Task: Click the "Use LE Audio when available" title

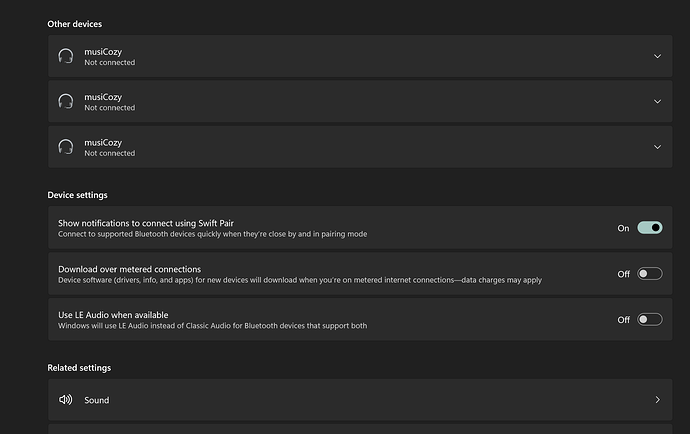Action: click(x=113, y=315)
